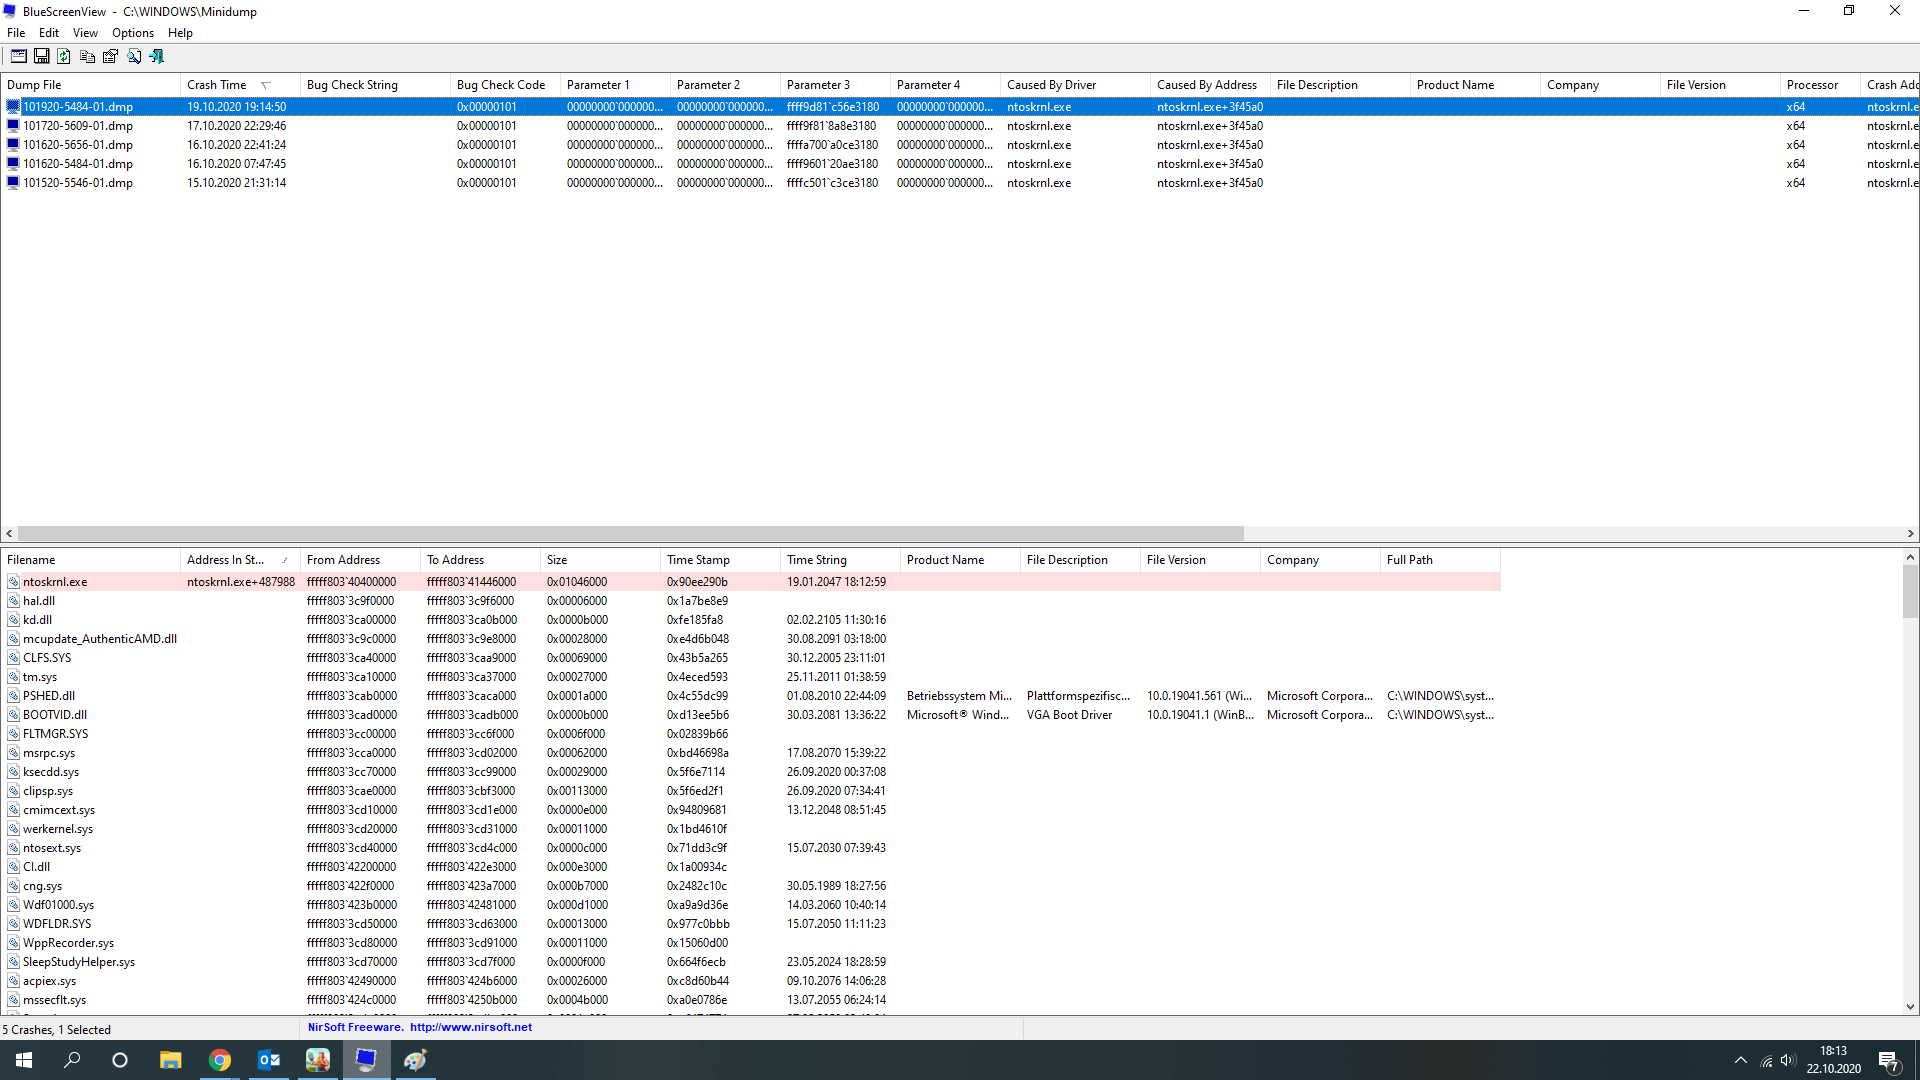
Task: Open Google Chrome from the taskbar
Action: pos(220,1060)
